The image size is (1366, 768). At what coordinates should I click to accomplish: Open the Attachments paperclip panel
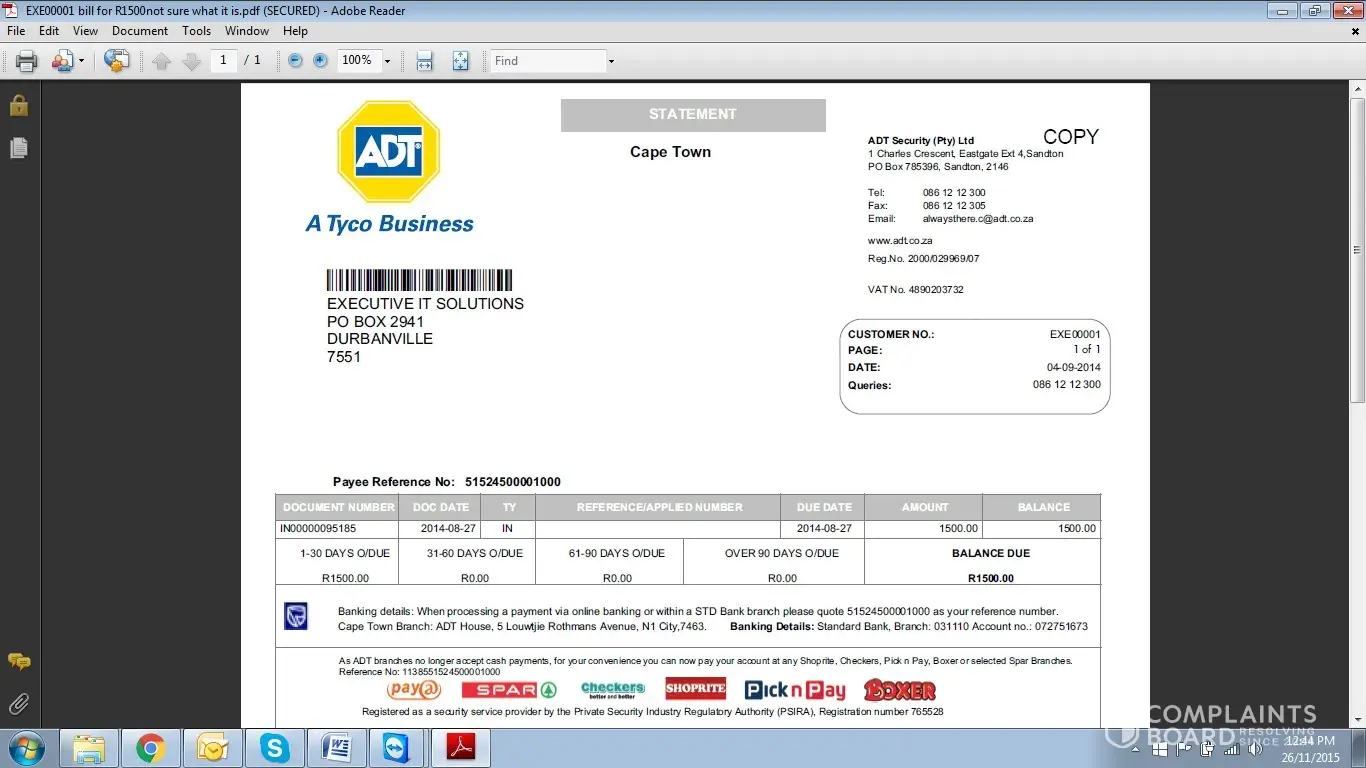(x=18, y=704)
